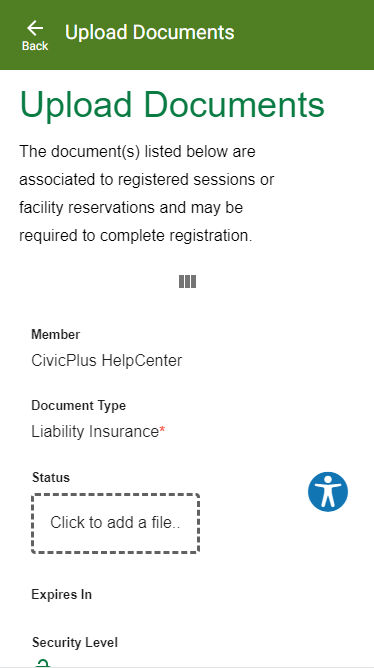This screenshot has height=668, width=374.
Task: Select the Liability Insurance document type
Action: click(95, 432)
